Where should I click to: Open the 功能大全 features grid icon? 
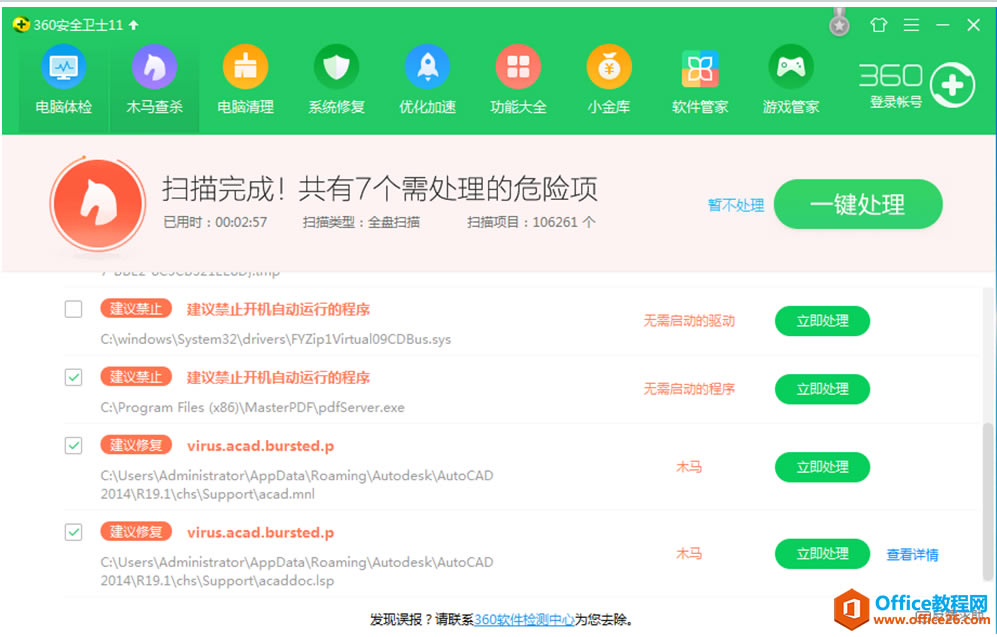click(x=518, y=67)
